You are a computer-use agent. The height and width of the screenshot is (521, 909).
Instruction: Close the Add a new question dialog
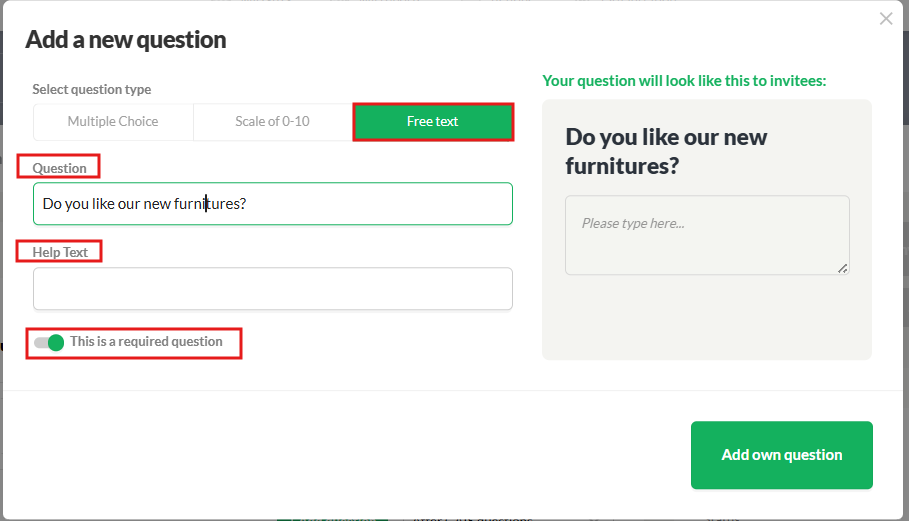pos(886,19)
